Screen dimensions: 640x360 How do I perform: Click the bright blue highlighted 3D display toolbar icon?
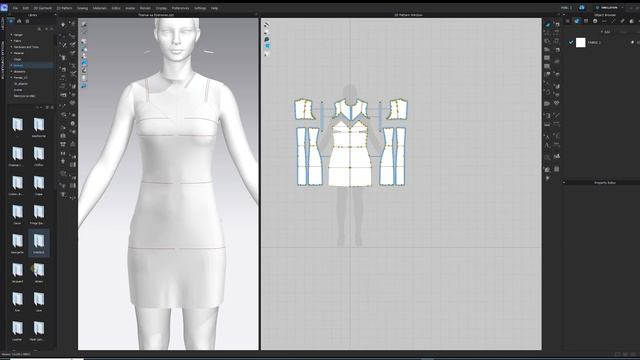click(x=84, y=63)
